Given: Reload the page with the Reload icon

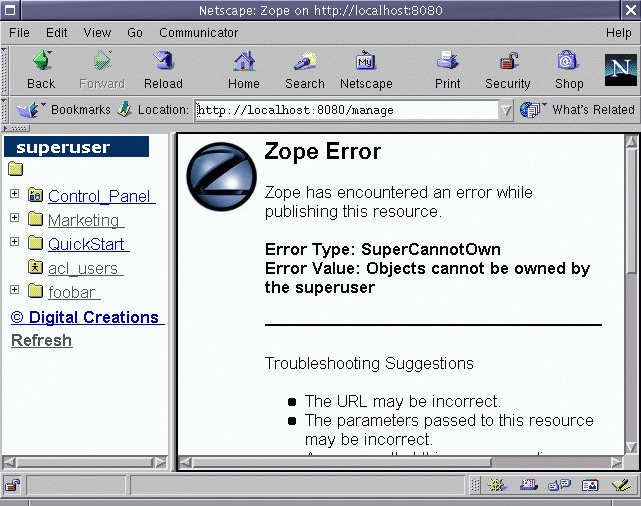Looking at the screenshot, I should 164,61.
